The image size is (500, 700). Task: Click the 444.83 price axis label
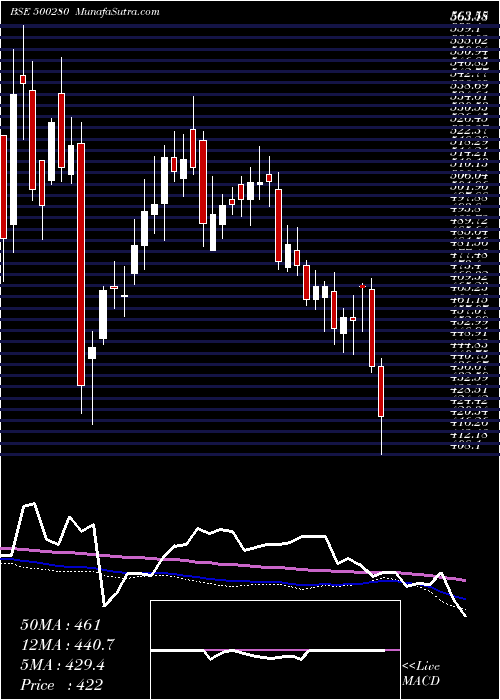467,346
